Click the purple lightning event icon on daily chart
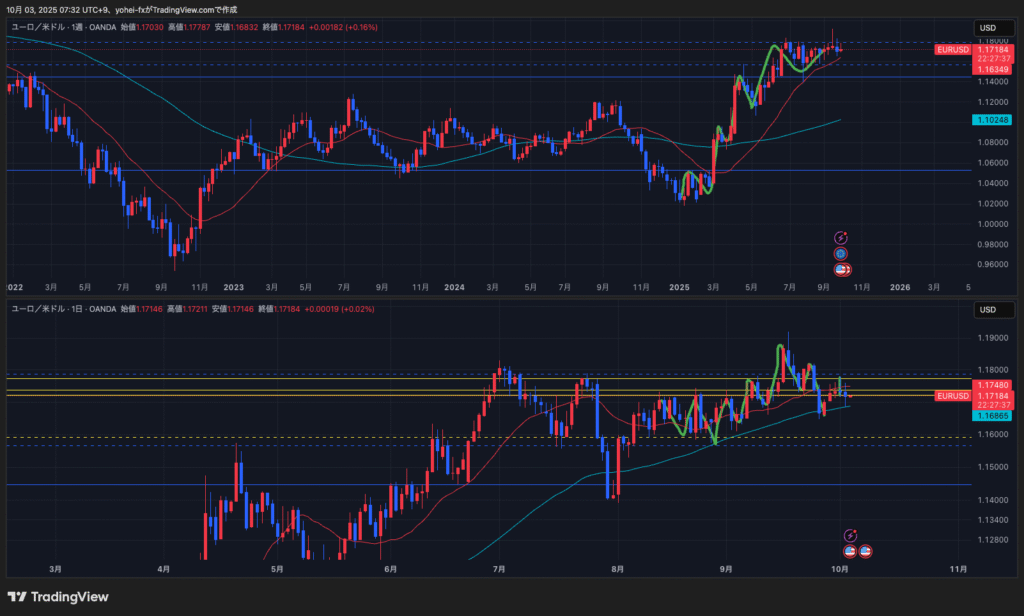Image resolution: width=1024 pixels, height=616 pixels. (x=850, y=536)
